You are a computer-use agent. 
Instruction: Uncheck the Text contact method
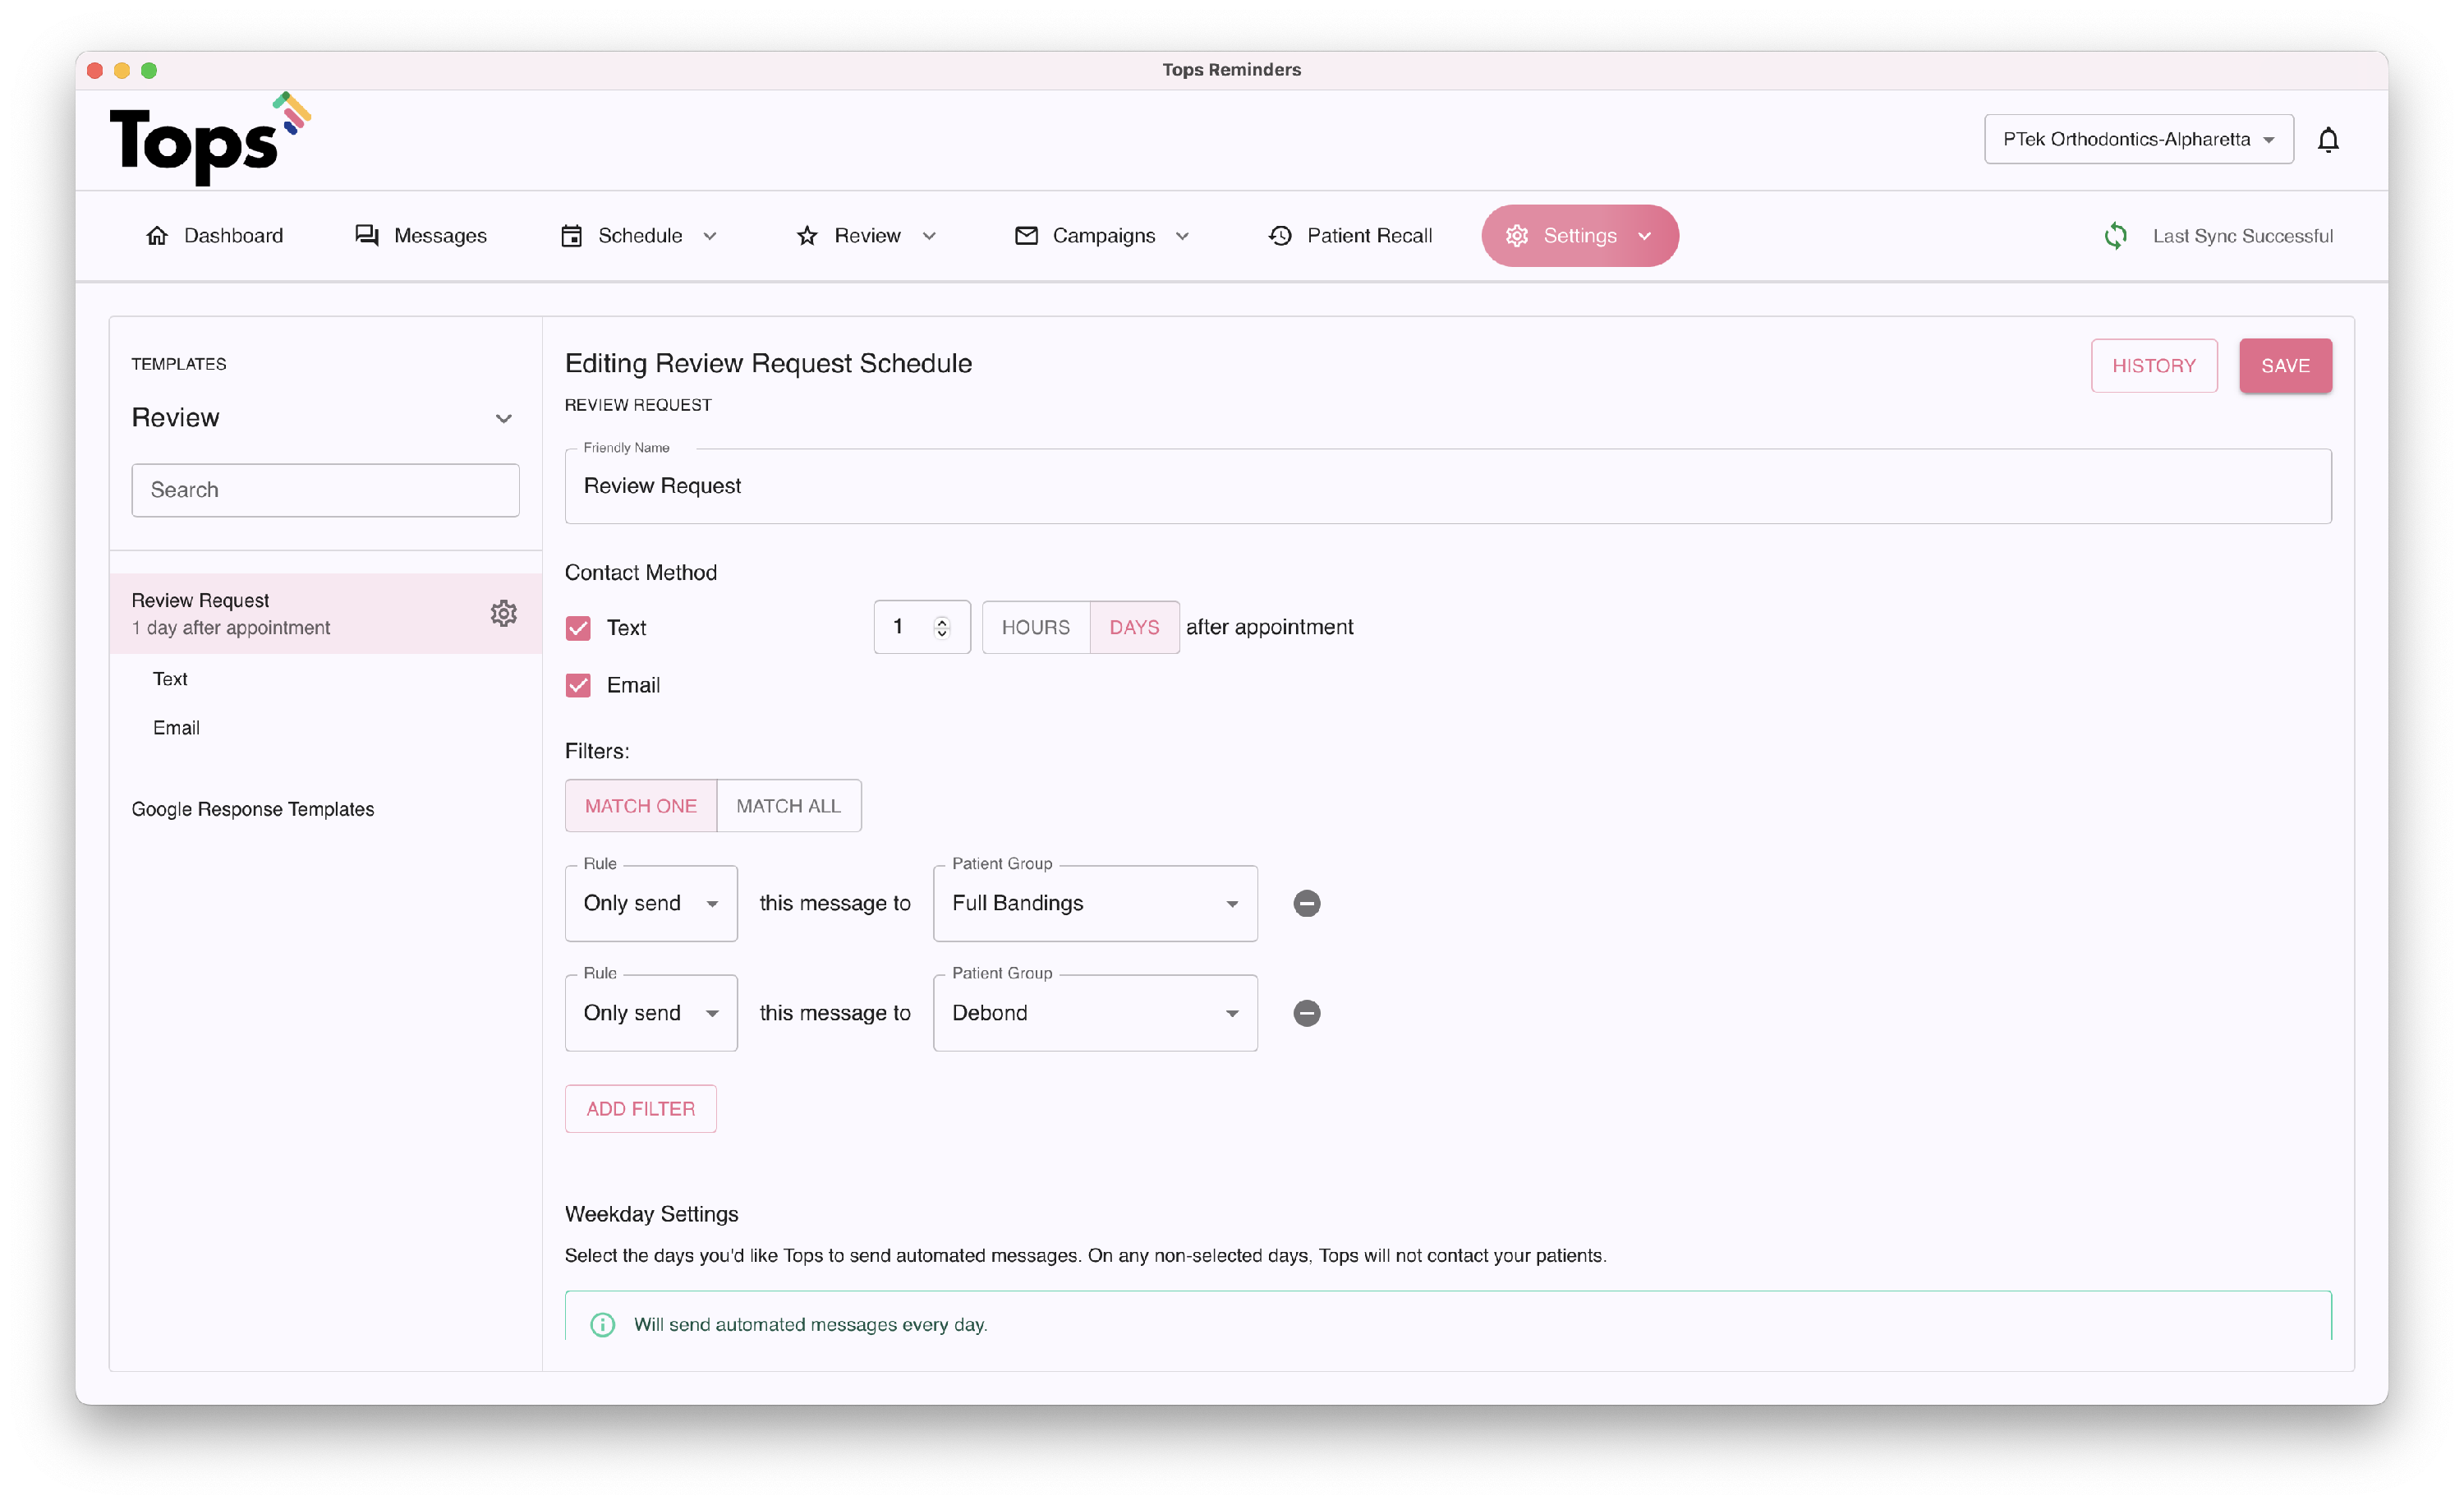pyautogui.click(x=578, y=628)
